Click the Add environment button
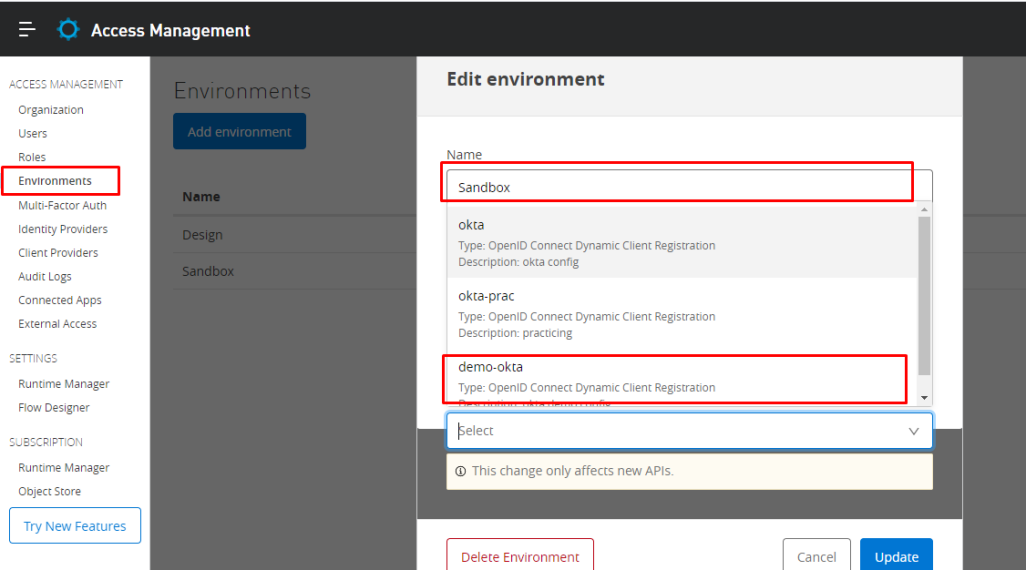1026x571 pixels. (x=239, y=131)
